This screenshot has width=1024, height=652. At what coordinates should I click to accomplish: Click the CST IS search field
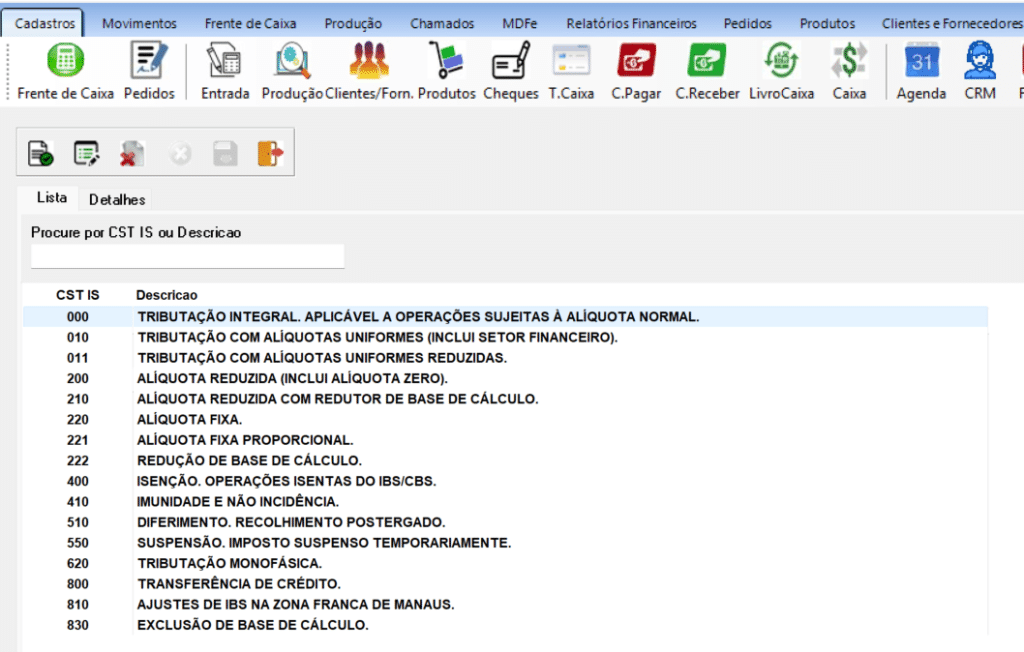[x=187, y=257]
